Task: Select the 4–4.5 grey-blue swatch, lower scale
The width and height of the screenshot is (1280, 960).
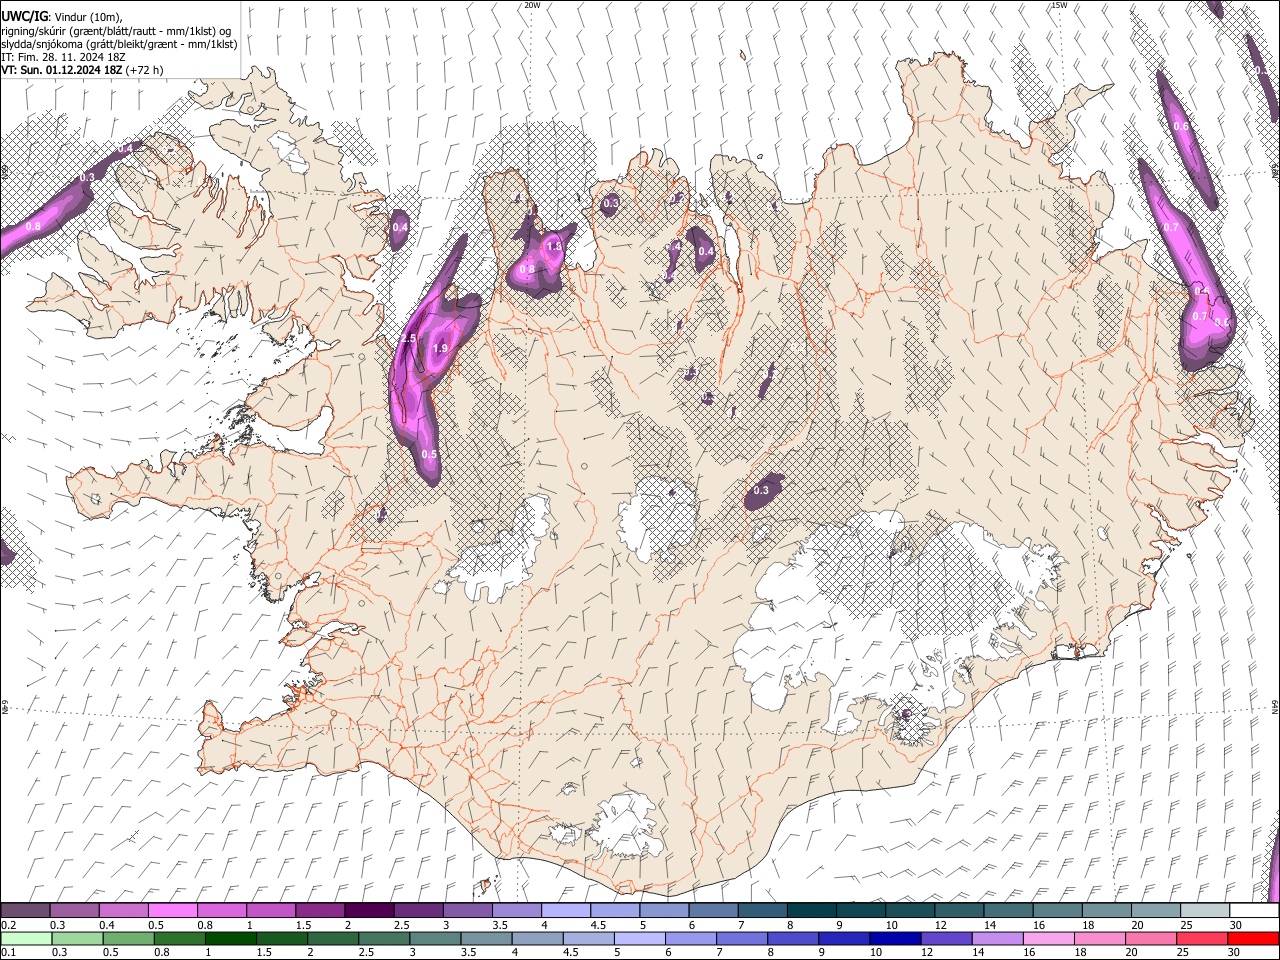Action: coord(537,938)
